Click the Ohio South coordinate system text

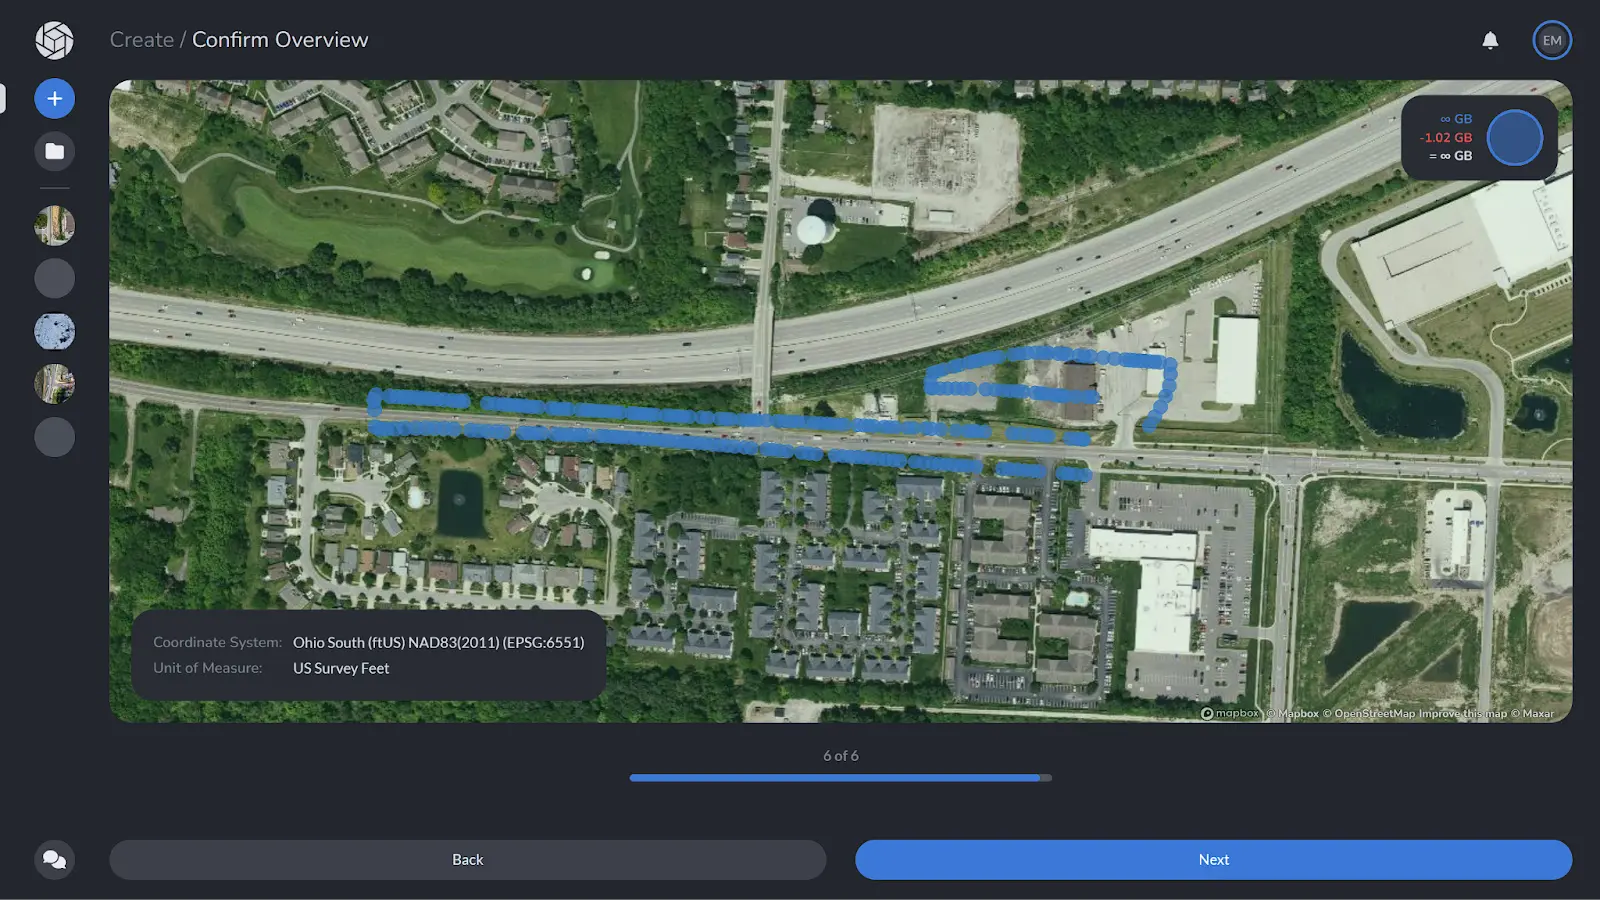pos(438,642)
